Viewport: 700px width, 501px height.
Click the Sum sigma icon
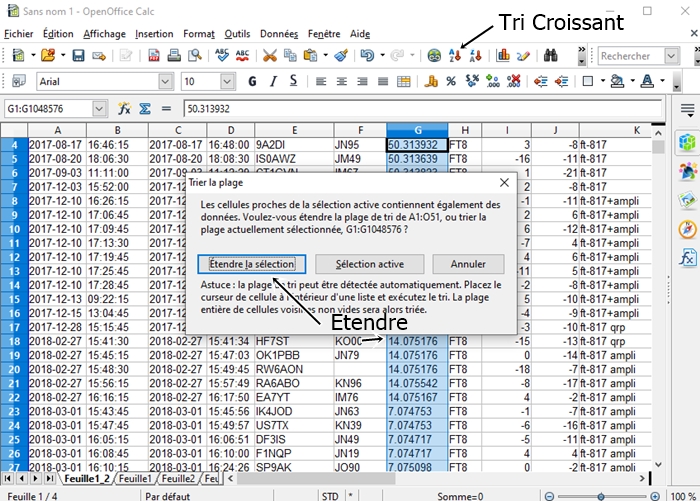(x=145, y=109)
